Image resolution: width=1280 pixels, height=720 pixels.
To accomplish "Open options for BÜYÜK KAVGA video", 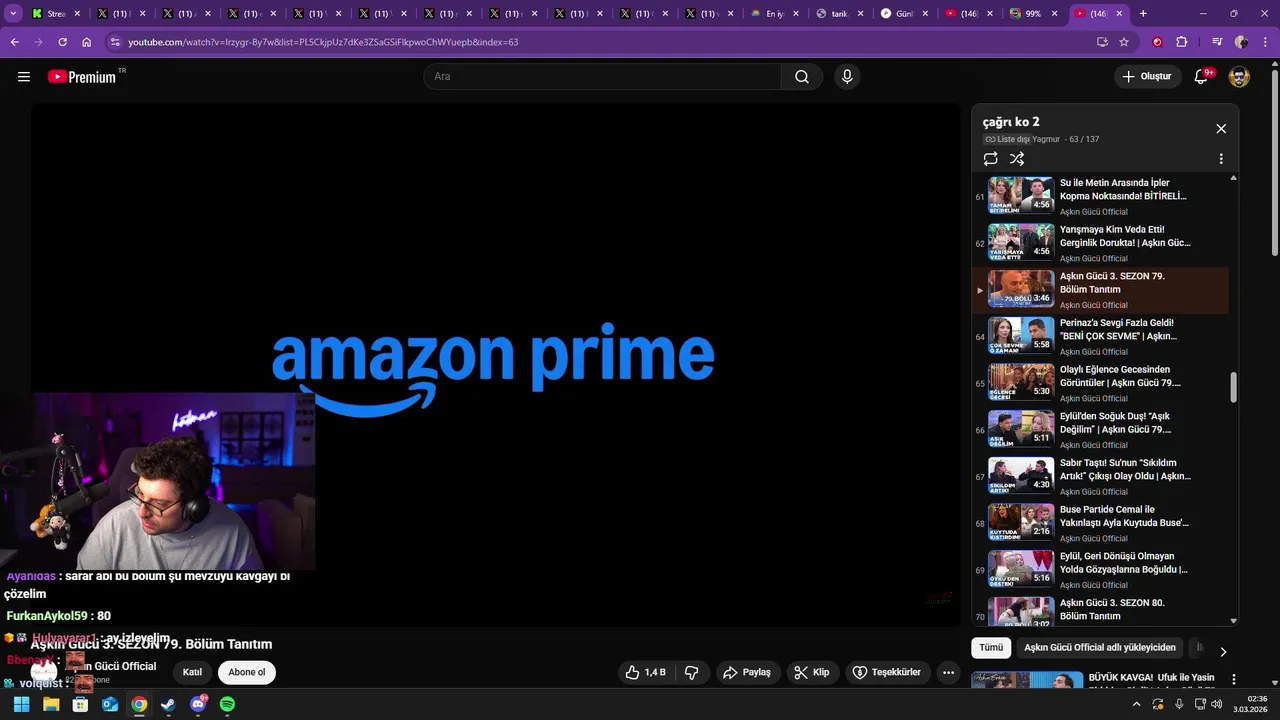I will (x=1234, y=679).
